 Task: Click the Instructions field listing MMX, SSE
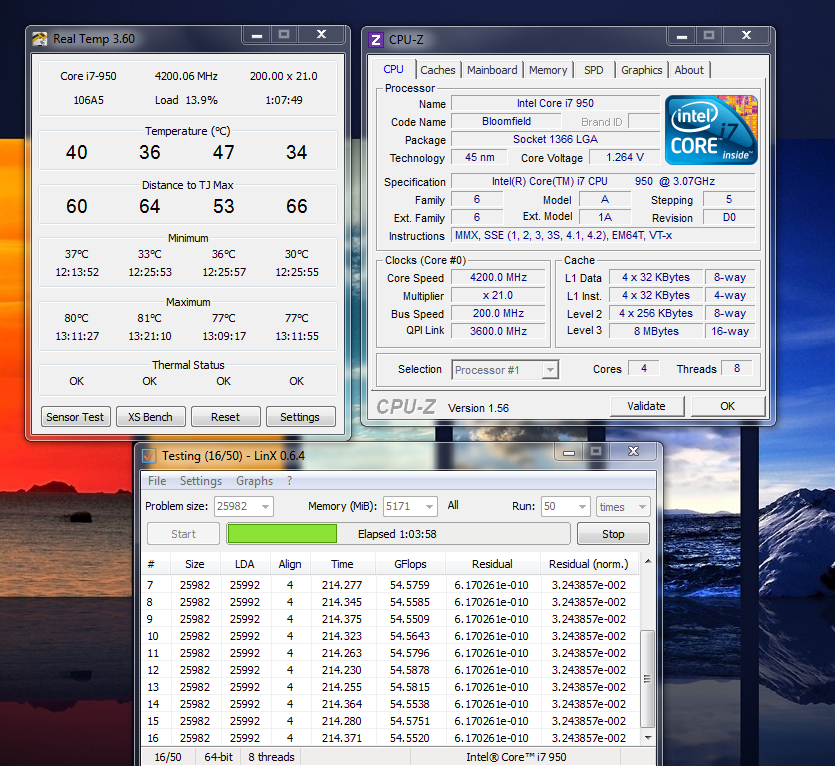603,235
